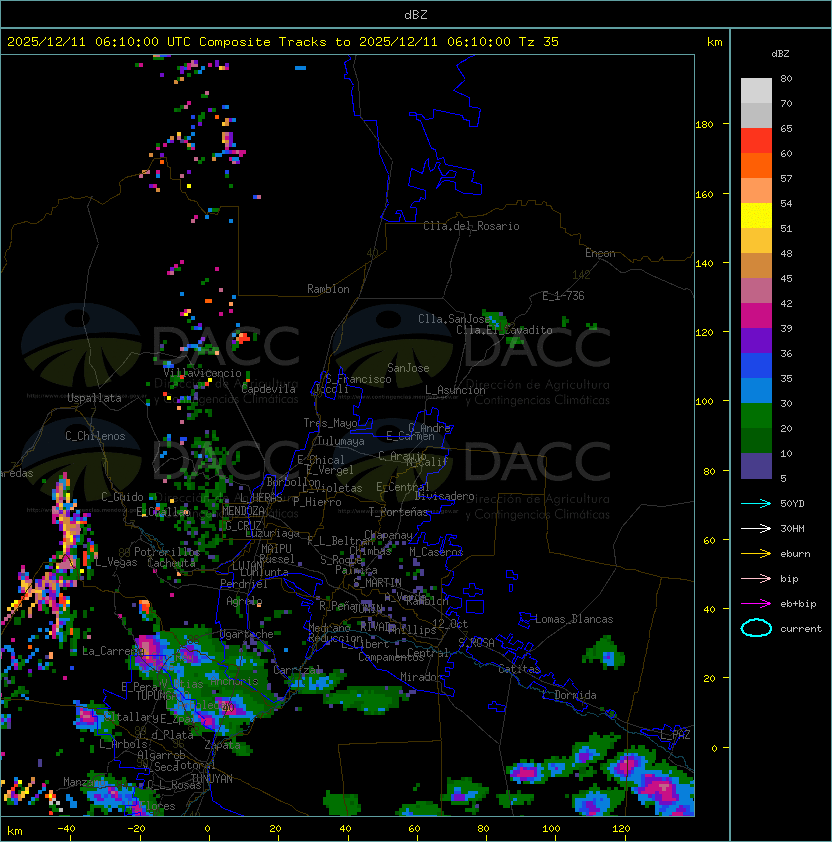Click the '-20' tick on the bottom km axis
The width and height of the screenshot is (832, 842).
click(x=135, y=829)
